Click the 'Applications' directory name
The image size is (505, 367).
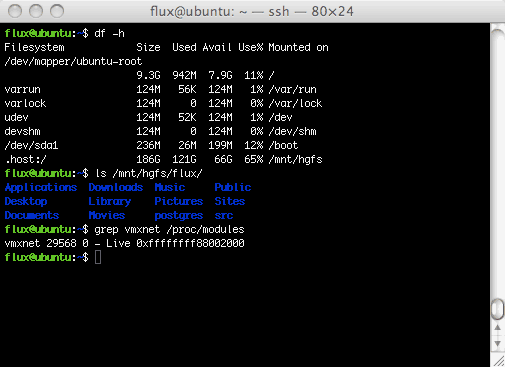(x=41, y=188)
